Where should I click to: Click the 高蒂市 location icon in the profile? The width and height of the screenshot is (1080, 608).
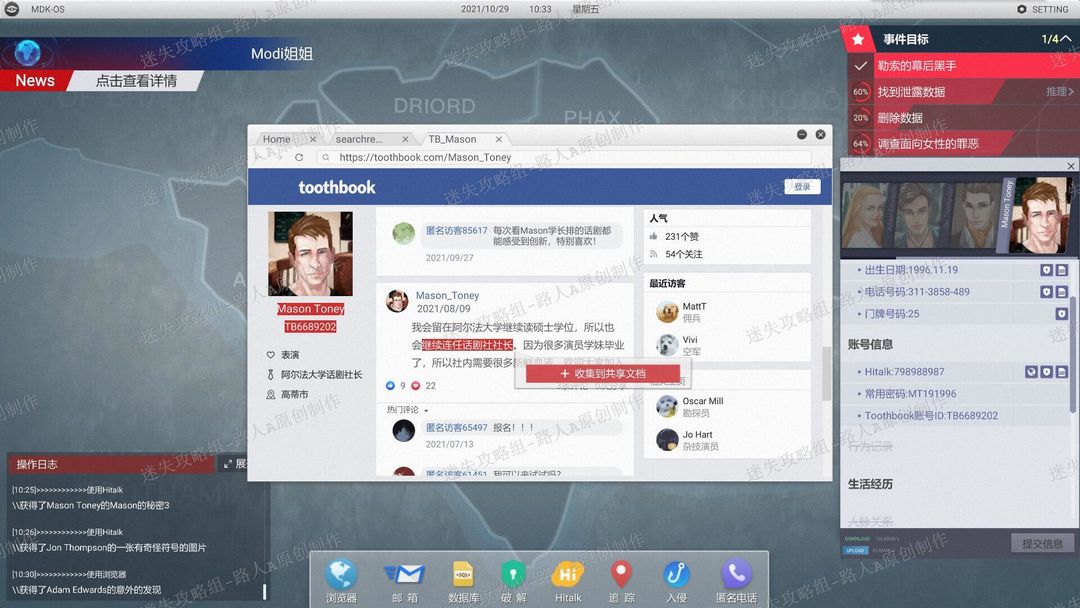(x=271, y=395)
